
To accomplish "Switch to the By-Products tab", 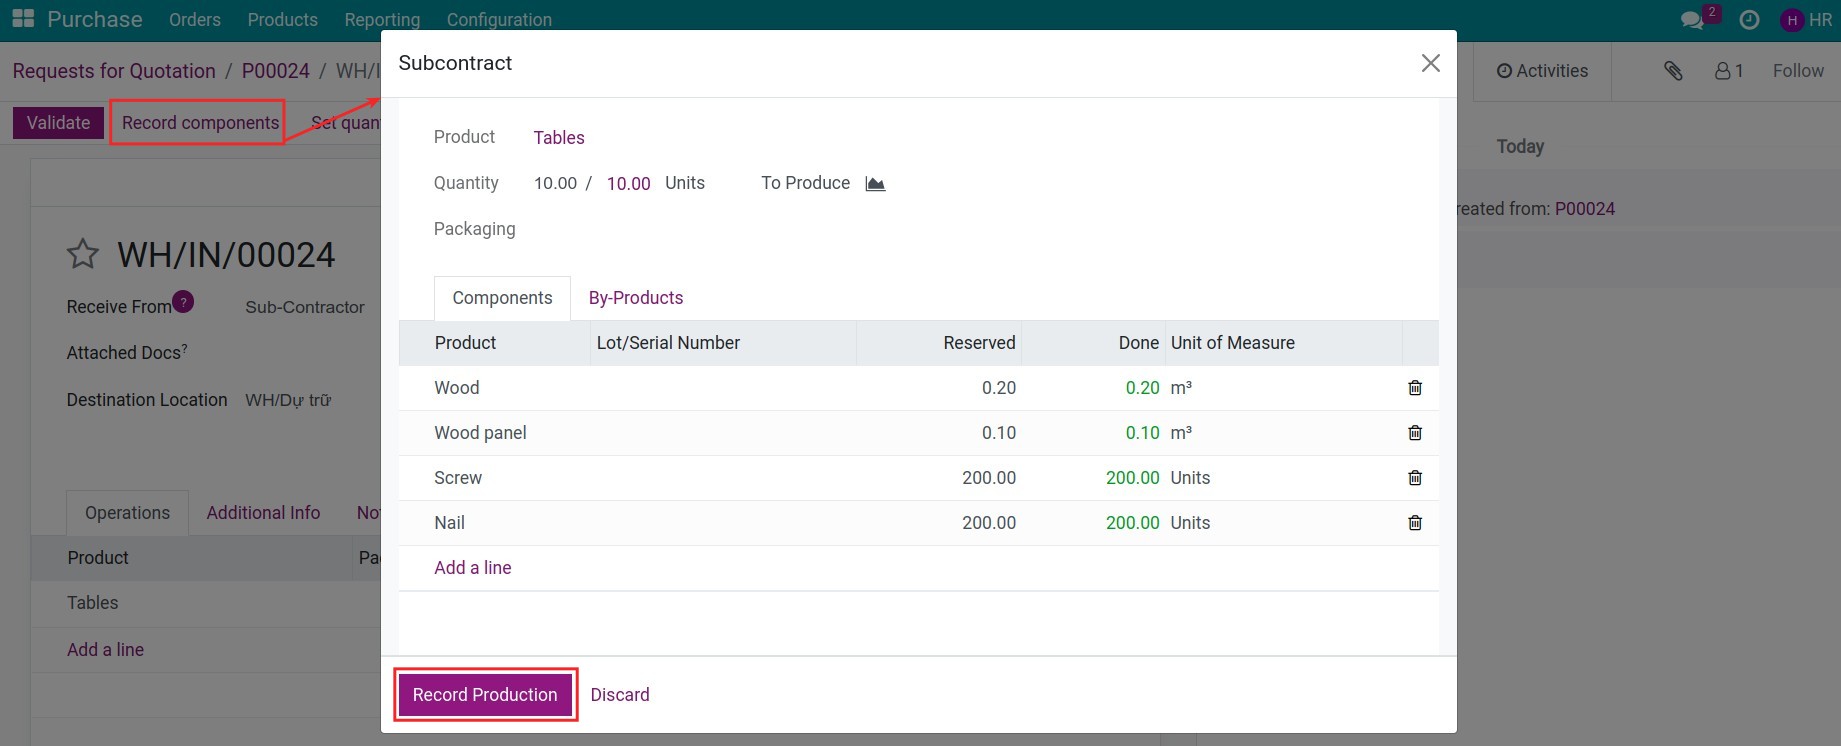I will click(x=636, y=298).
